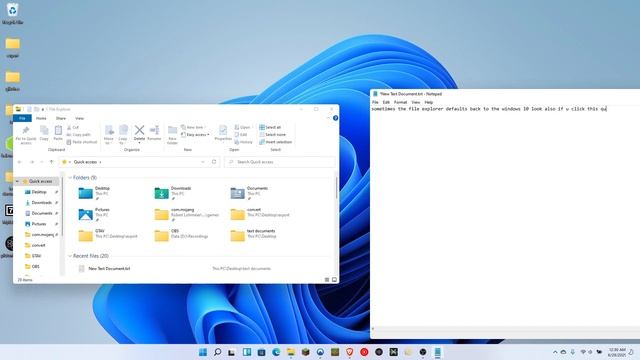The image size is (640, 360).
Task: Open the text documents folder tile
Action: tap(253, 235)
